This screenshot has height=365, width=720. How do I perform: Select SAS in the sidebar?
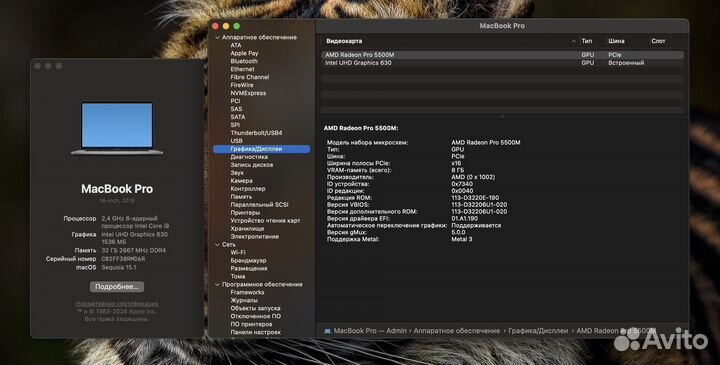point(236,109)
